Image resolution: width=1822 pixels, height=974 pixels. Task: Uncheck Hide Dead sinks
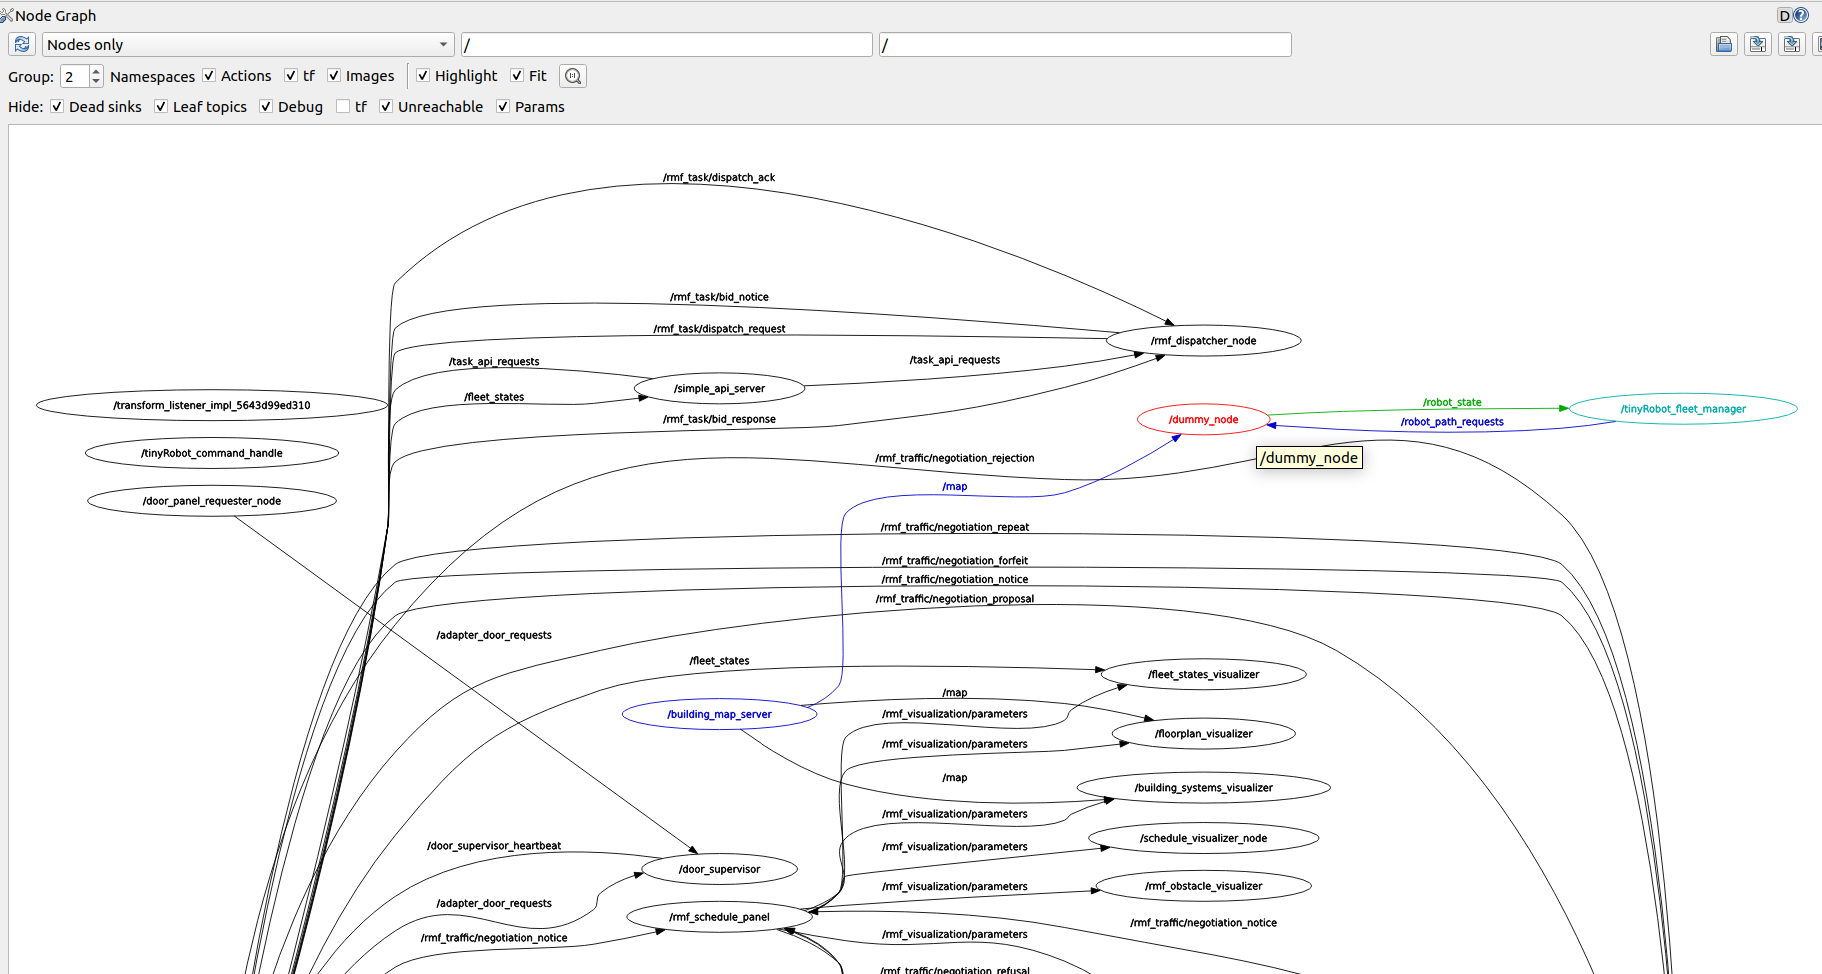point(57,107)
